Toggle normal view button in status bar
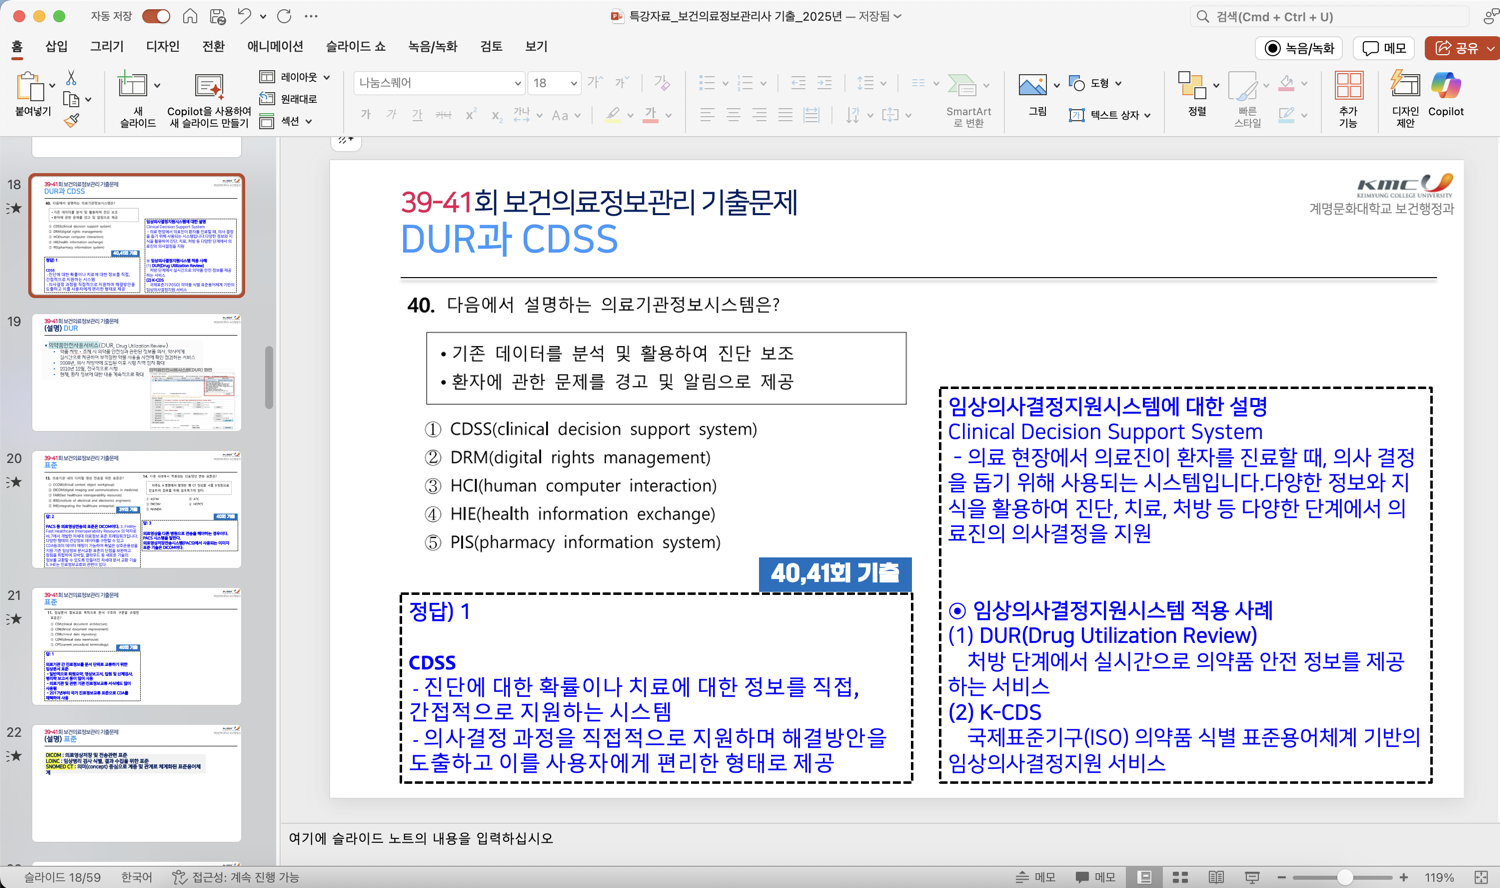 point(1144,877)
